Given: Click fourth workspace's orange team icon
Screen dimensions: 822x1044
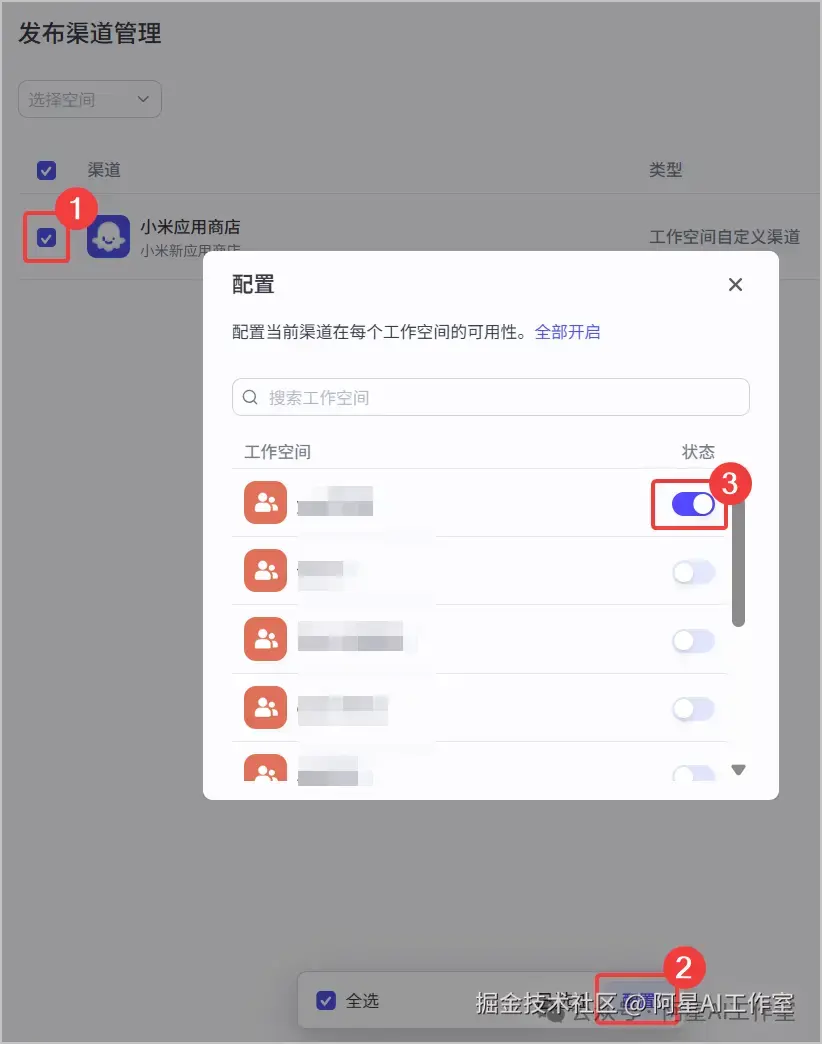Looking at the screenshot, I should pos(266,707).
